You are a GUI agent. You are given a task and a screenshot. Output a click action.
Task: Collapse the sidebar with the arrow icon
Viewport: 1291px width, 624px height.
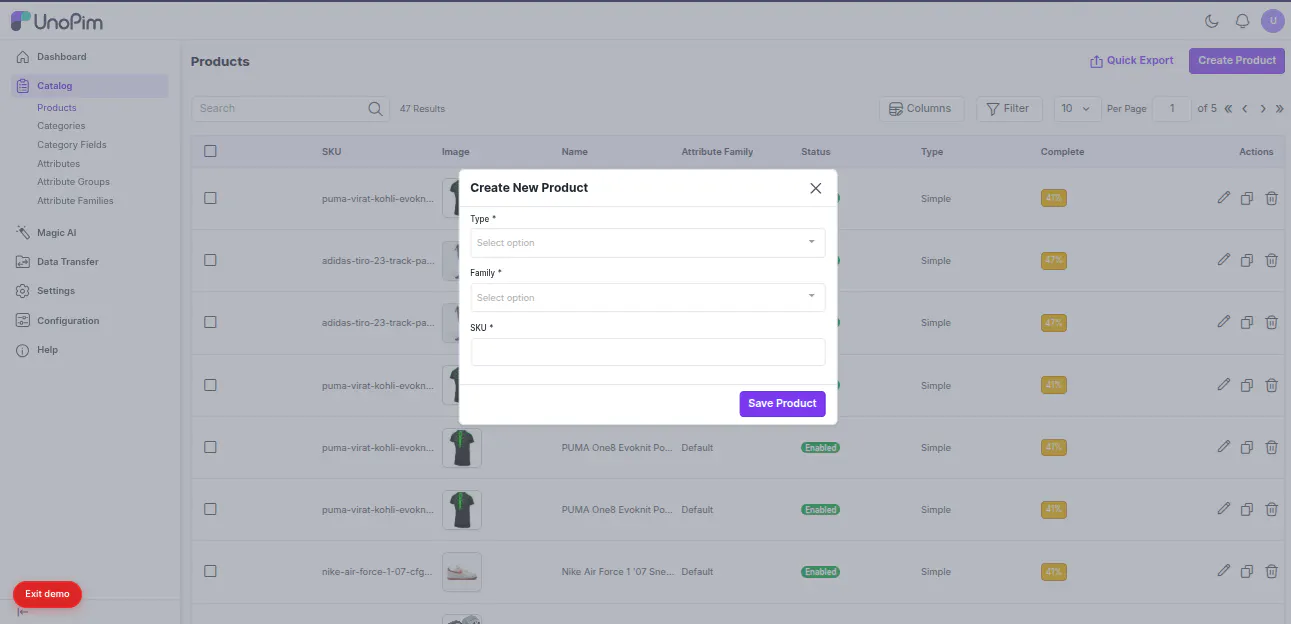pos(23,611)
